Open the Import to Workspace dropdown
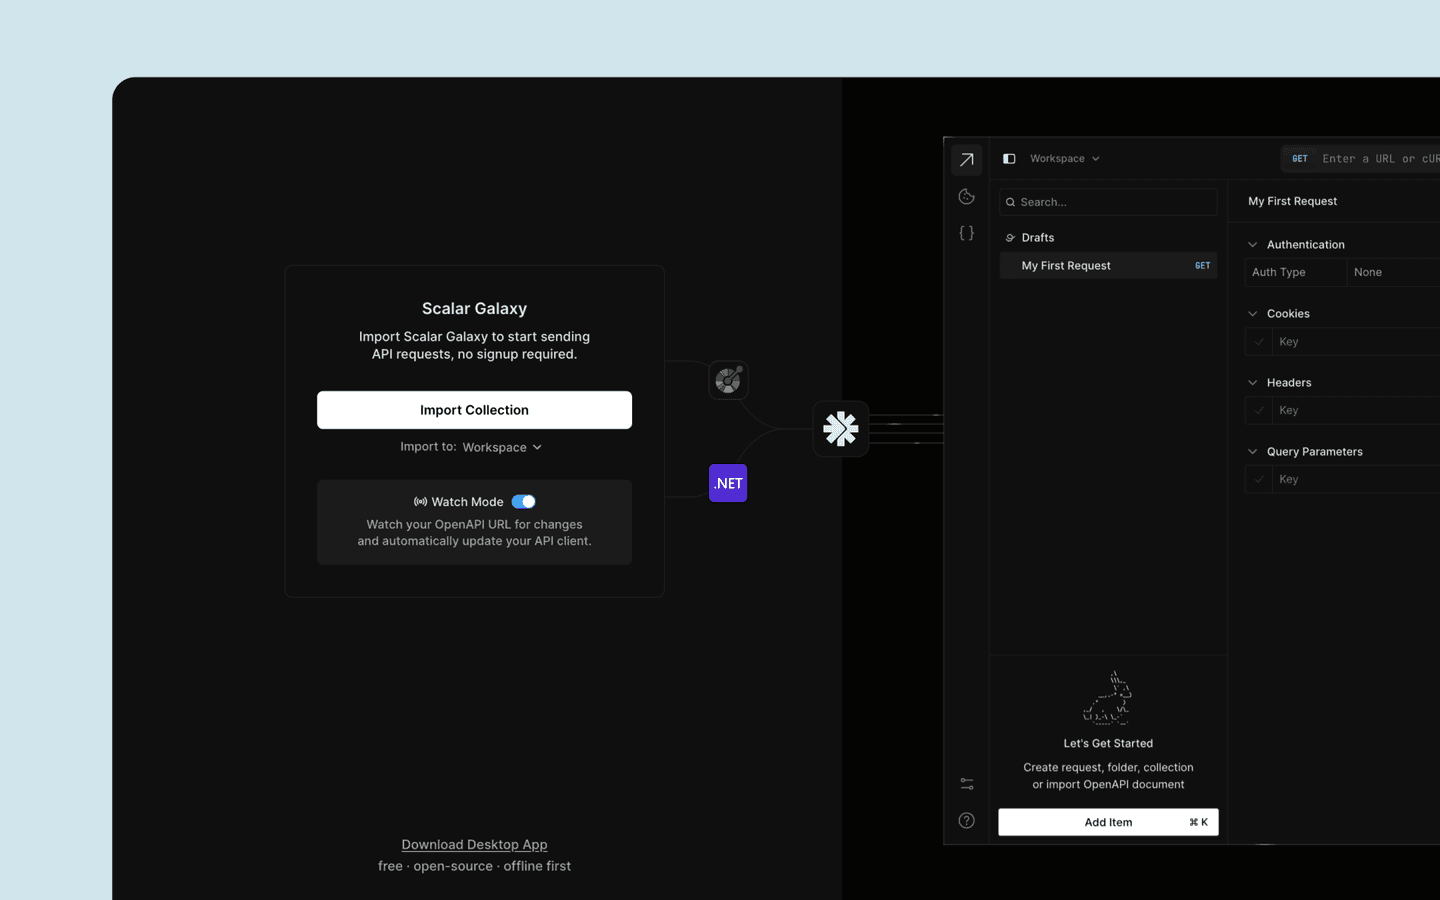 tap(502, 447)
